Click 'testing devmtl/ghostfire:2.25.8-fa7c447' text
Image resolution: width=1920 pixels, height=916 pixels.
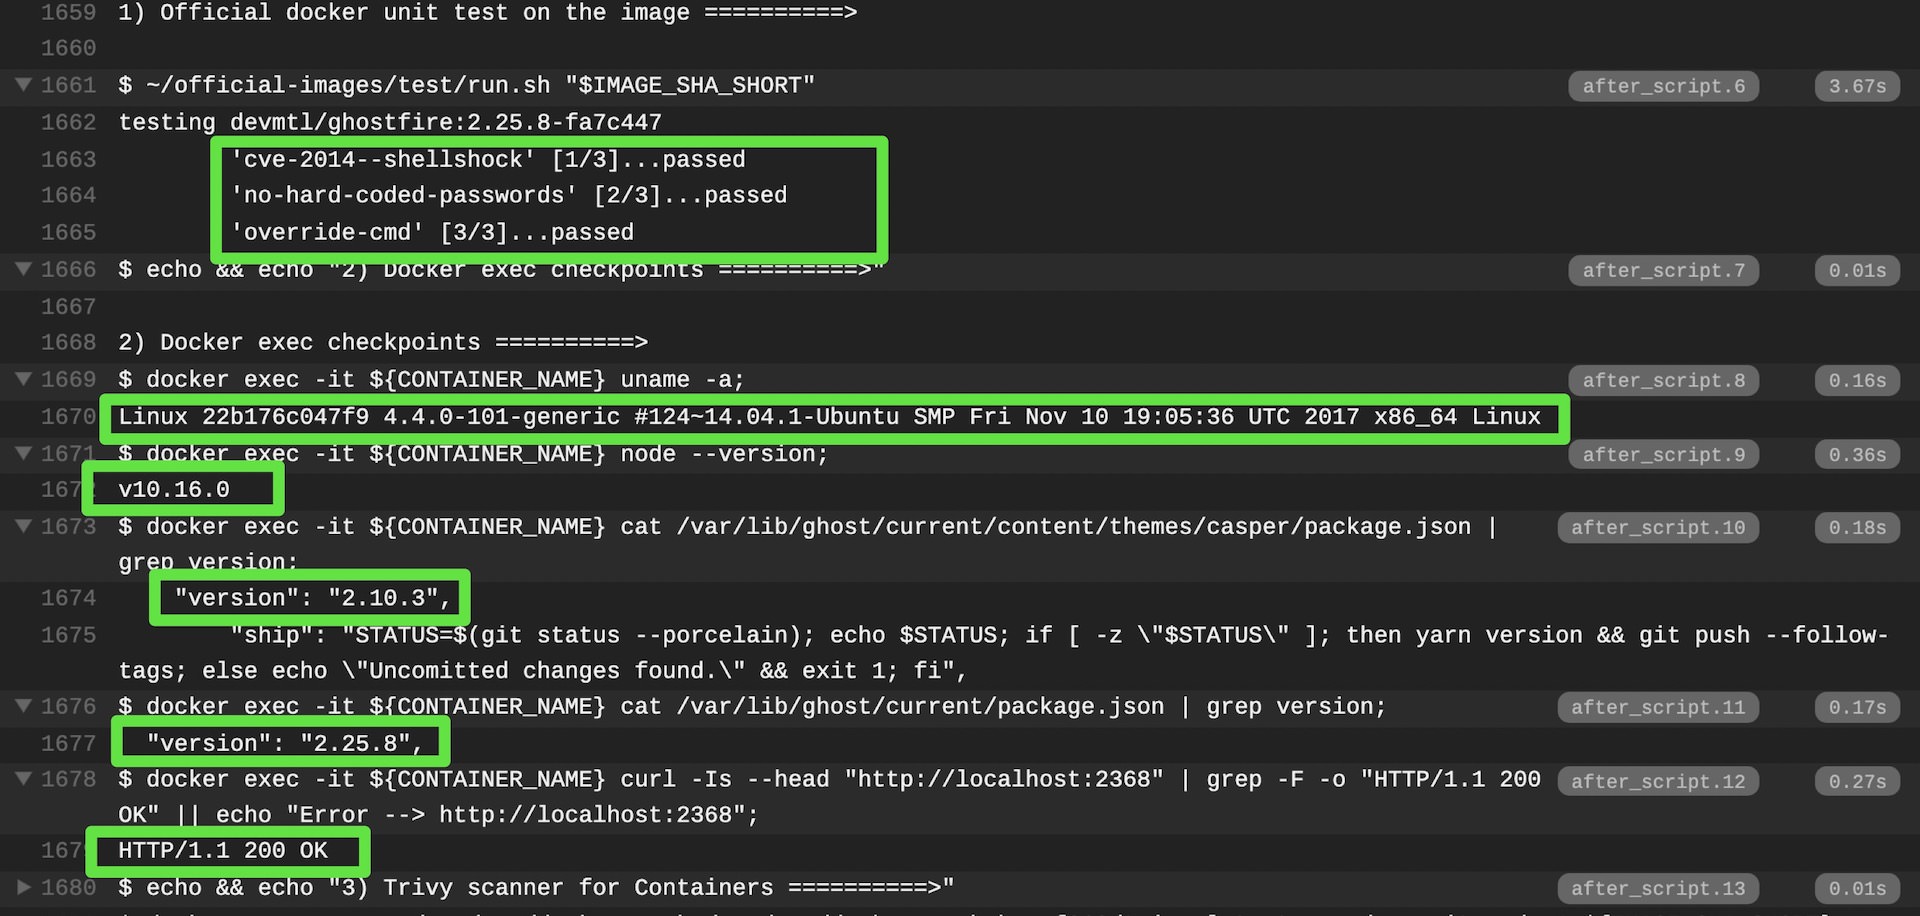coord(390,122)
